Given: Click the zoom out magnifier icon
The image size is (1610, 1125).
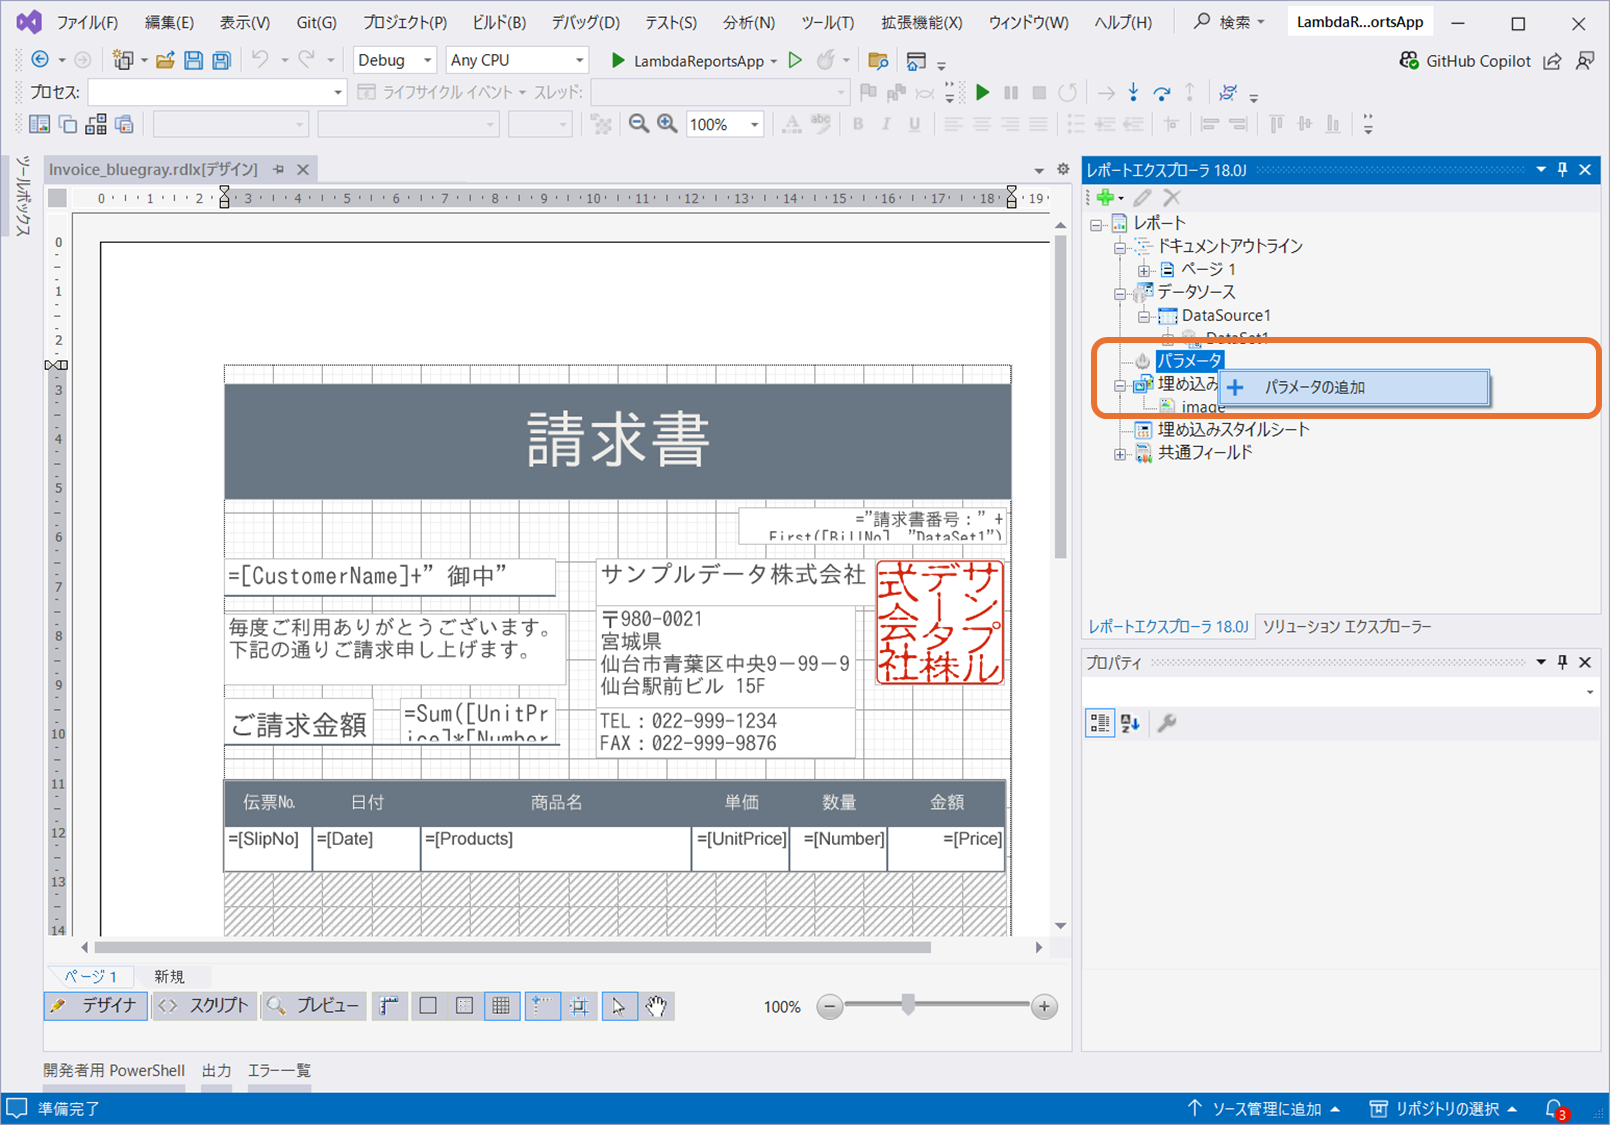Looking at the screenshot, I should (x=638, y=124).
